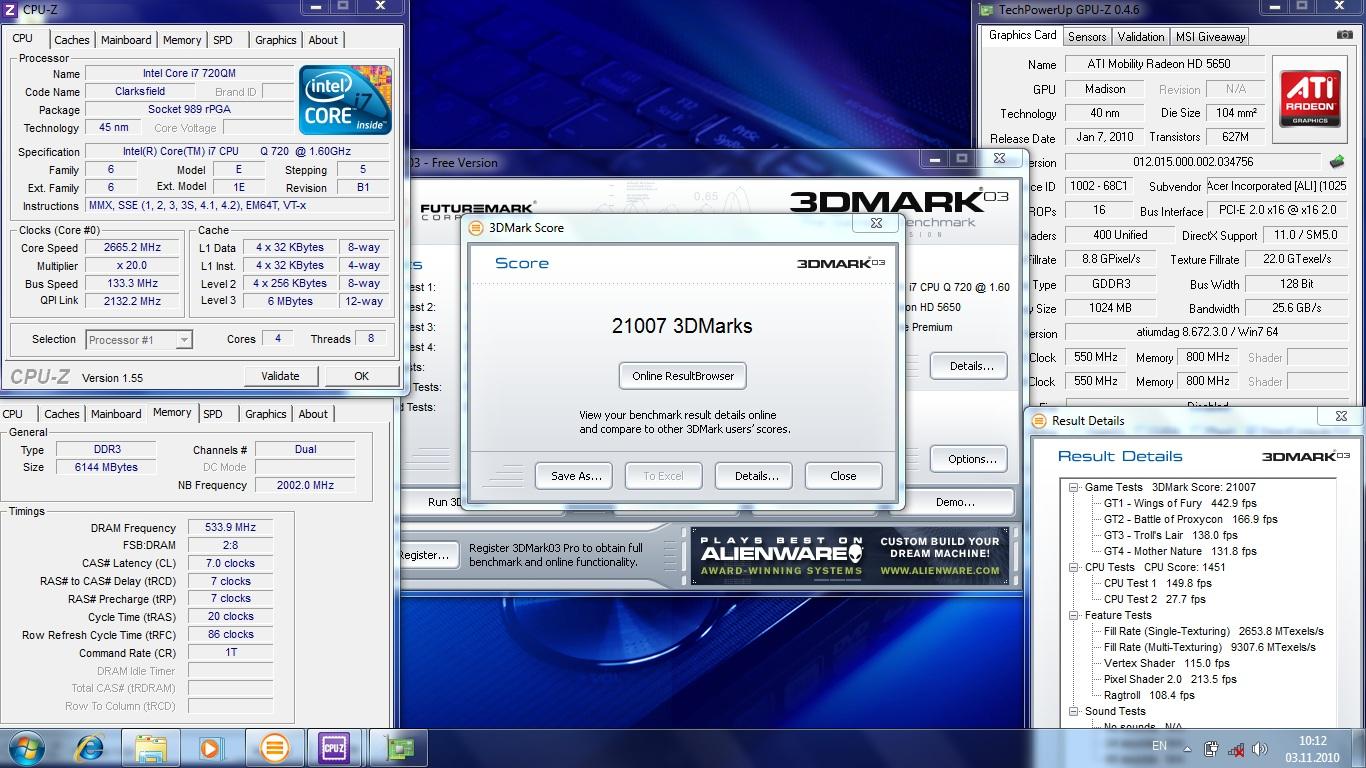Show hidden tray icons arrow
1366x768 pixels.
coord(1189,748)
